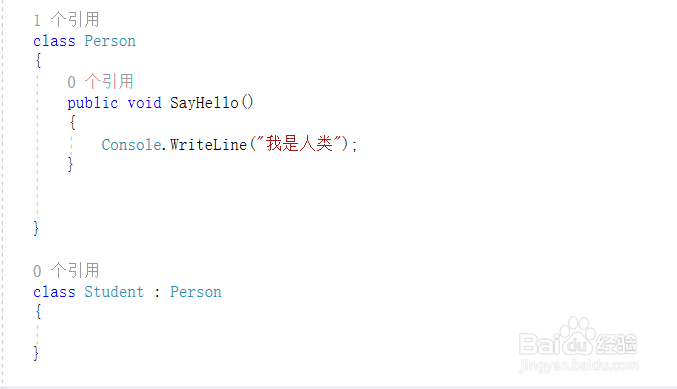Click the Person base class after the colon
Viewport: 677px width, 389px height.
coord(196,292)
